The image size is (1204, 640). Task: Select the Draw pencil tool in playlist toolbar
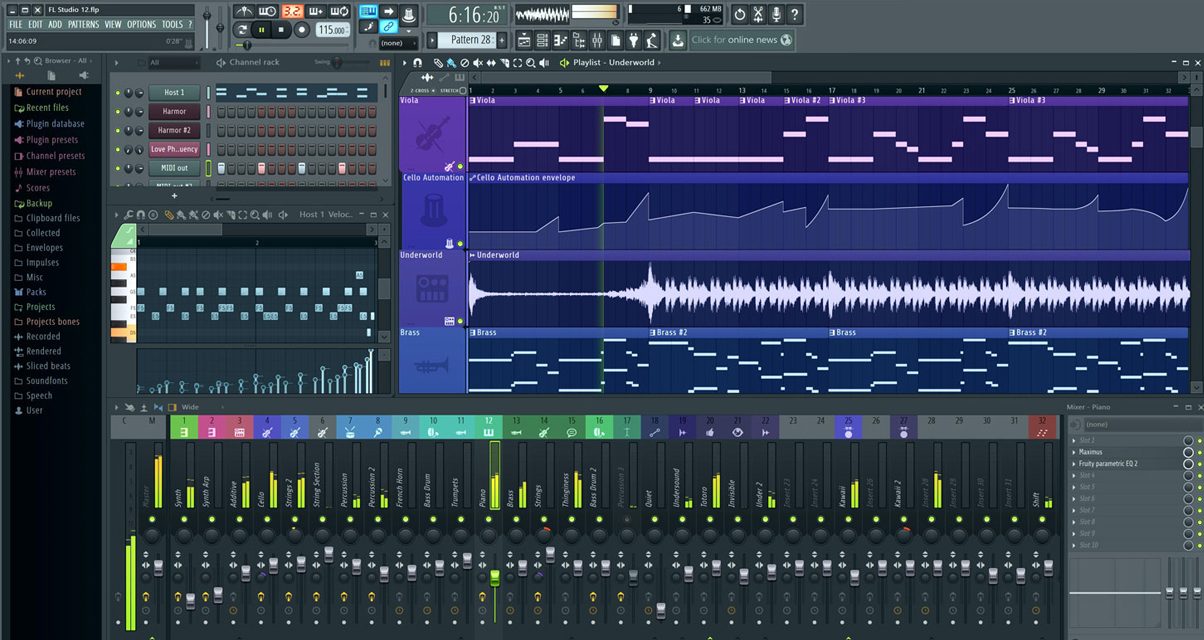click(x=438, y=62)
